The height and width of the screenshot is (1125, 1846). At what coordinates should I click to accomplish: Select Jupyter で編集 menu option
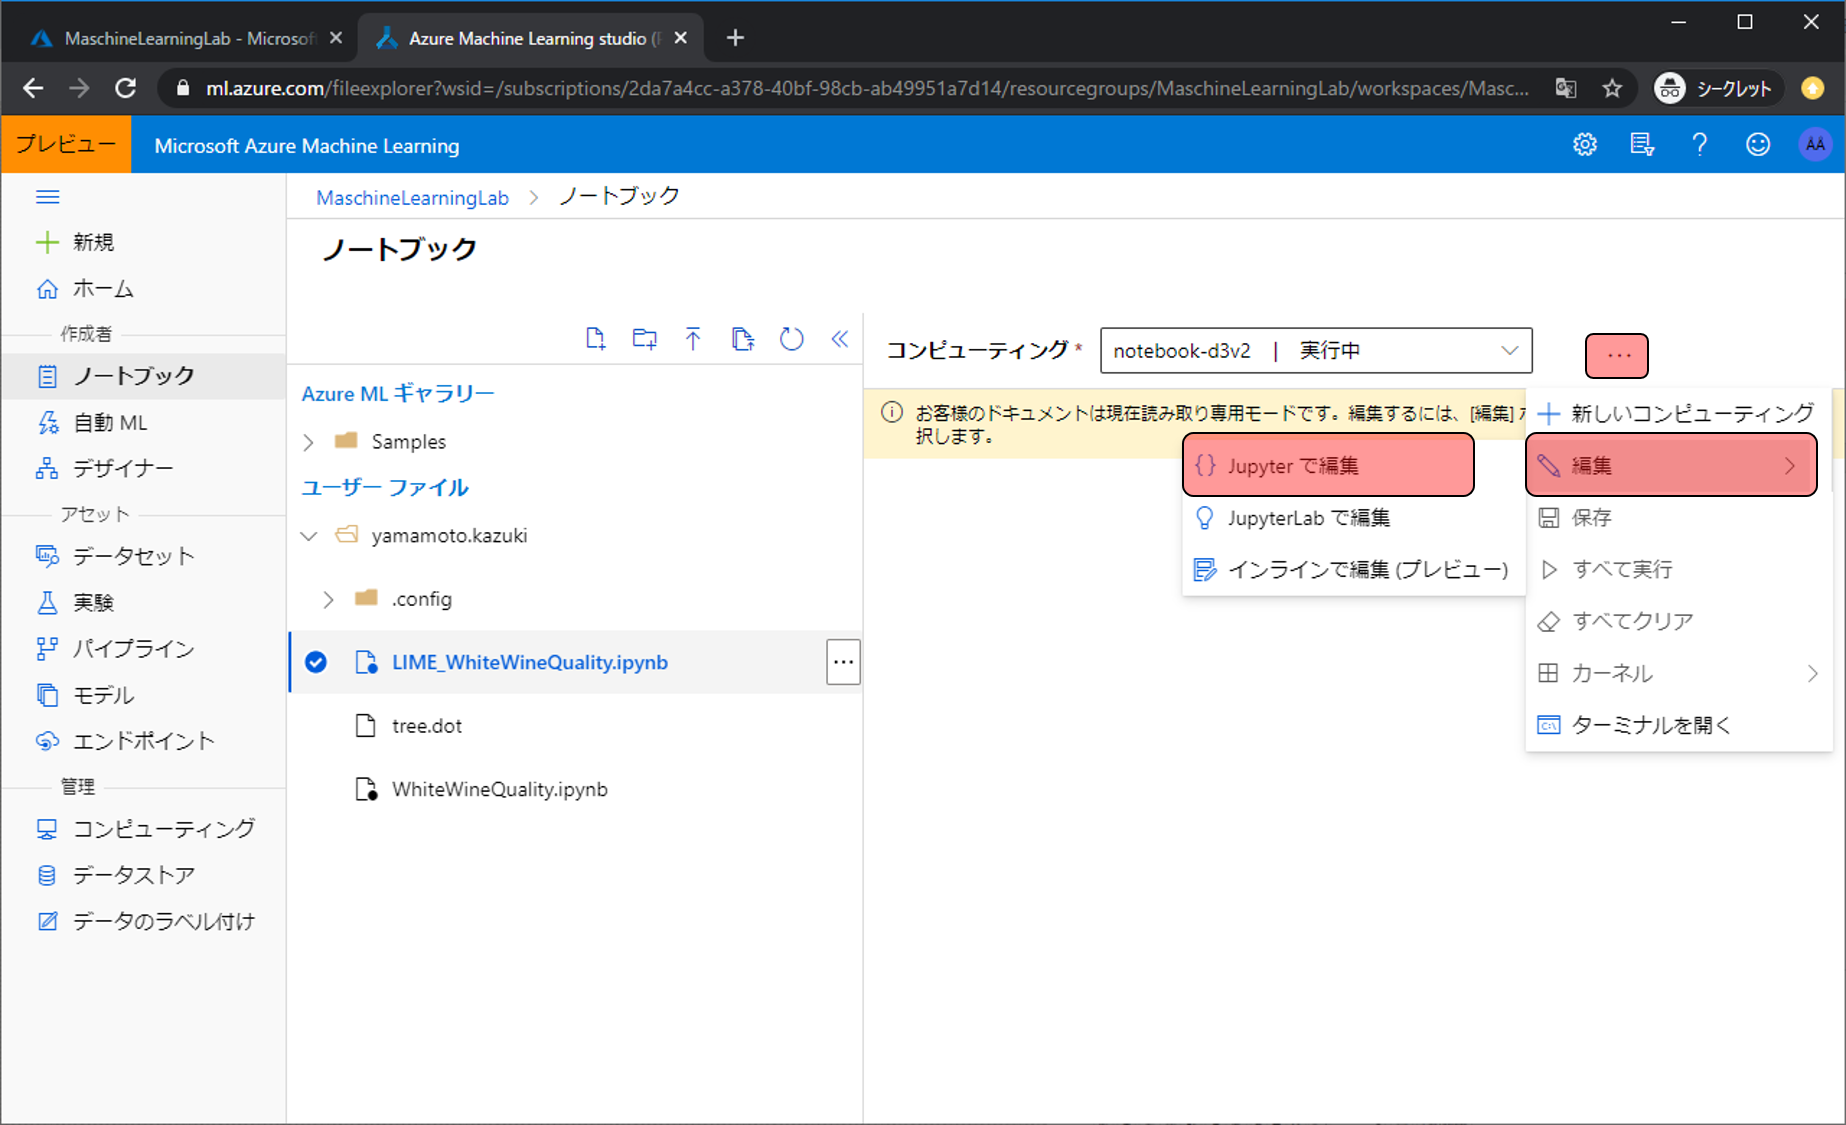point(1327,466)
